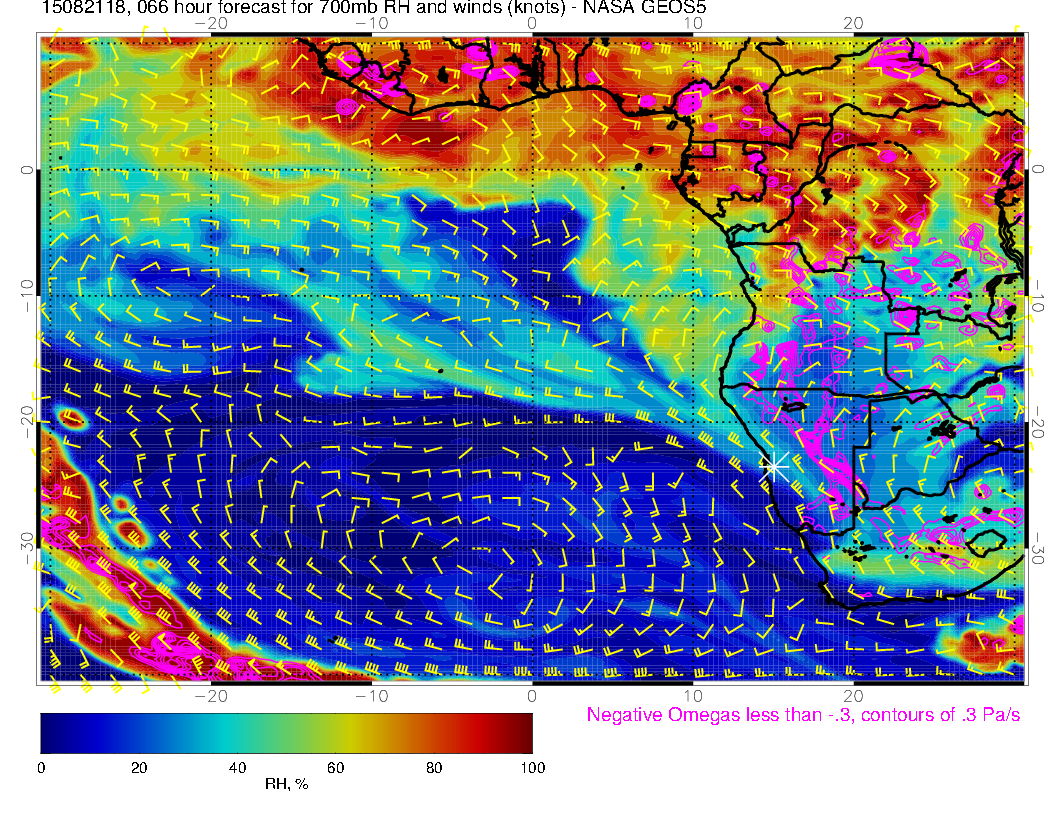This screenshot has width=1056, height=816.
Task: Click the small red-ringed oval in the western ocean
Action: point(72,417)
